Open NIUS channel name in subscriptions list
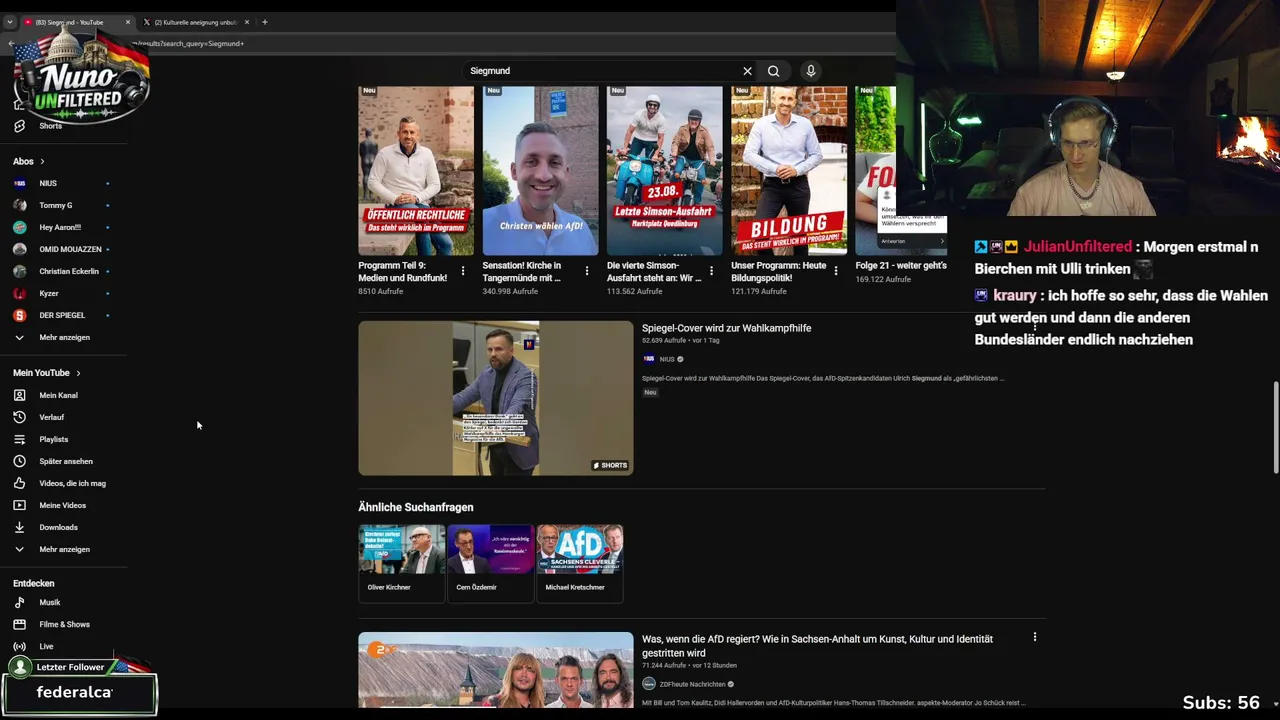Image resolution: width=1280 pixels, height=720 pixels. (x=48, y=183)
